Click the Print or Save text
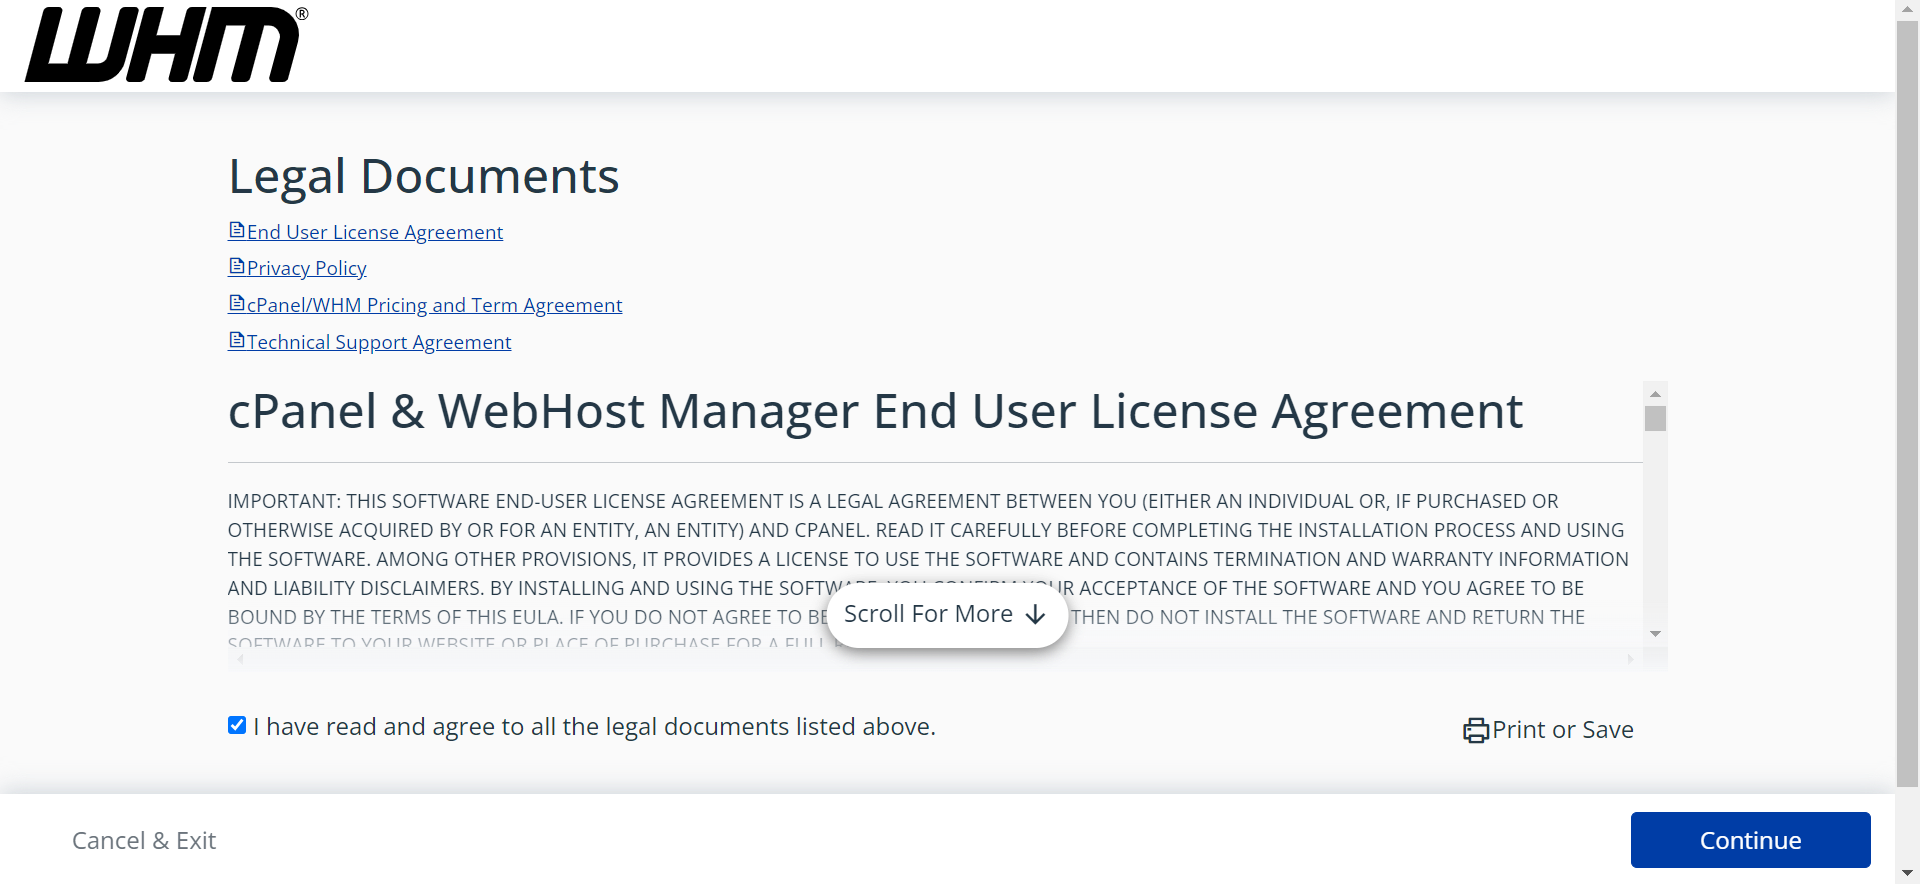Viewport: 1920px width, 884px height. pyautogui.click(x=1563, y=730)
